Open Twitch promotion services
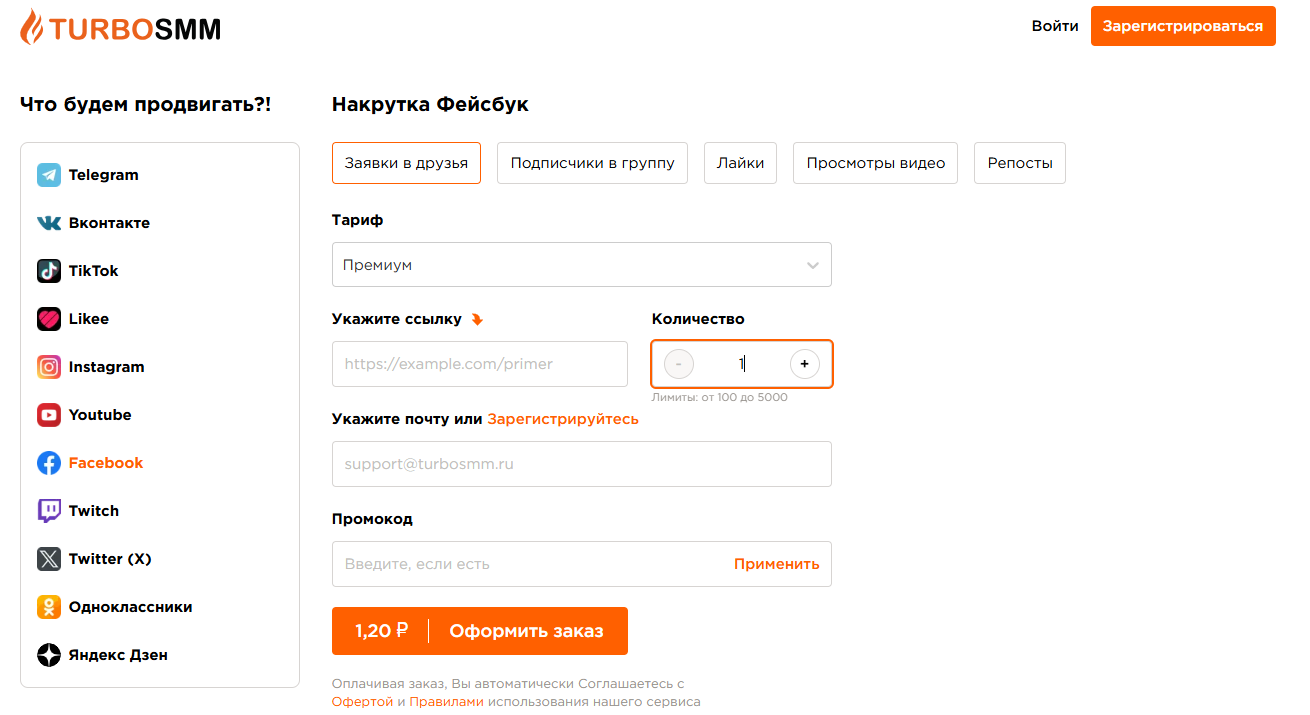The image size is (1310, 715). (94, 511)
